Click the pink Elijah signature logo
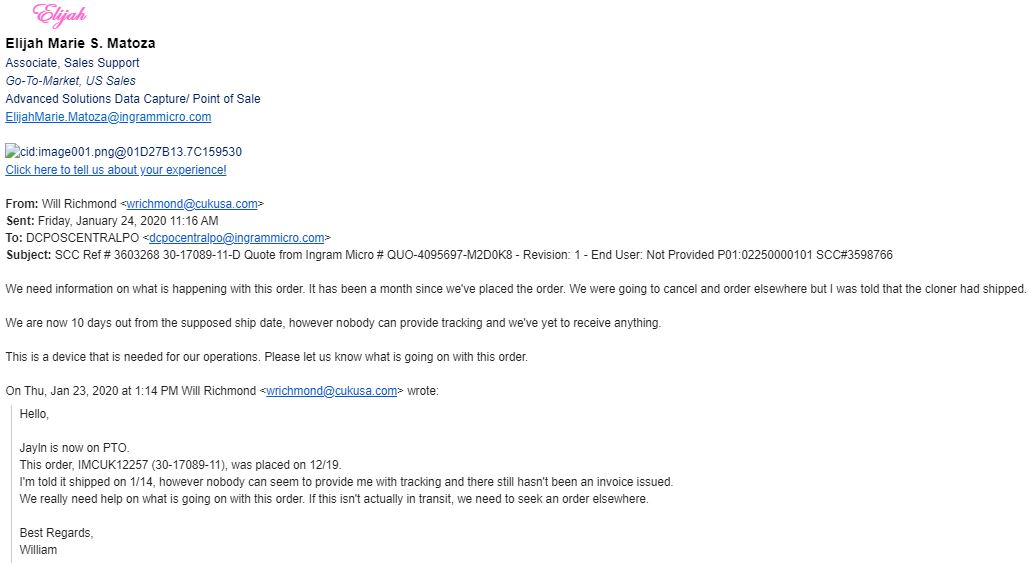This screenshot has width=1030, height=563. [x=59, y=14]
